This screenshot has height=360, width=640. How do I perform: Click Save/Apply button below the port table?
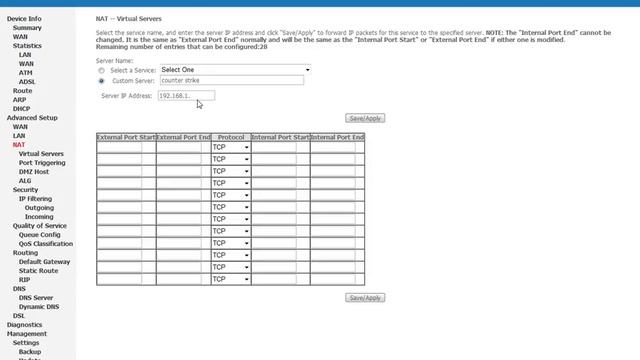pos(365,298)
